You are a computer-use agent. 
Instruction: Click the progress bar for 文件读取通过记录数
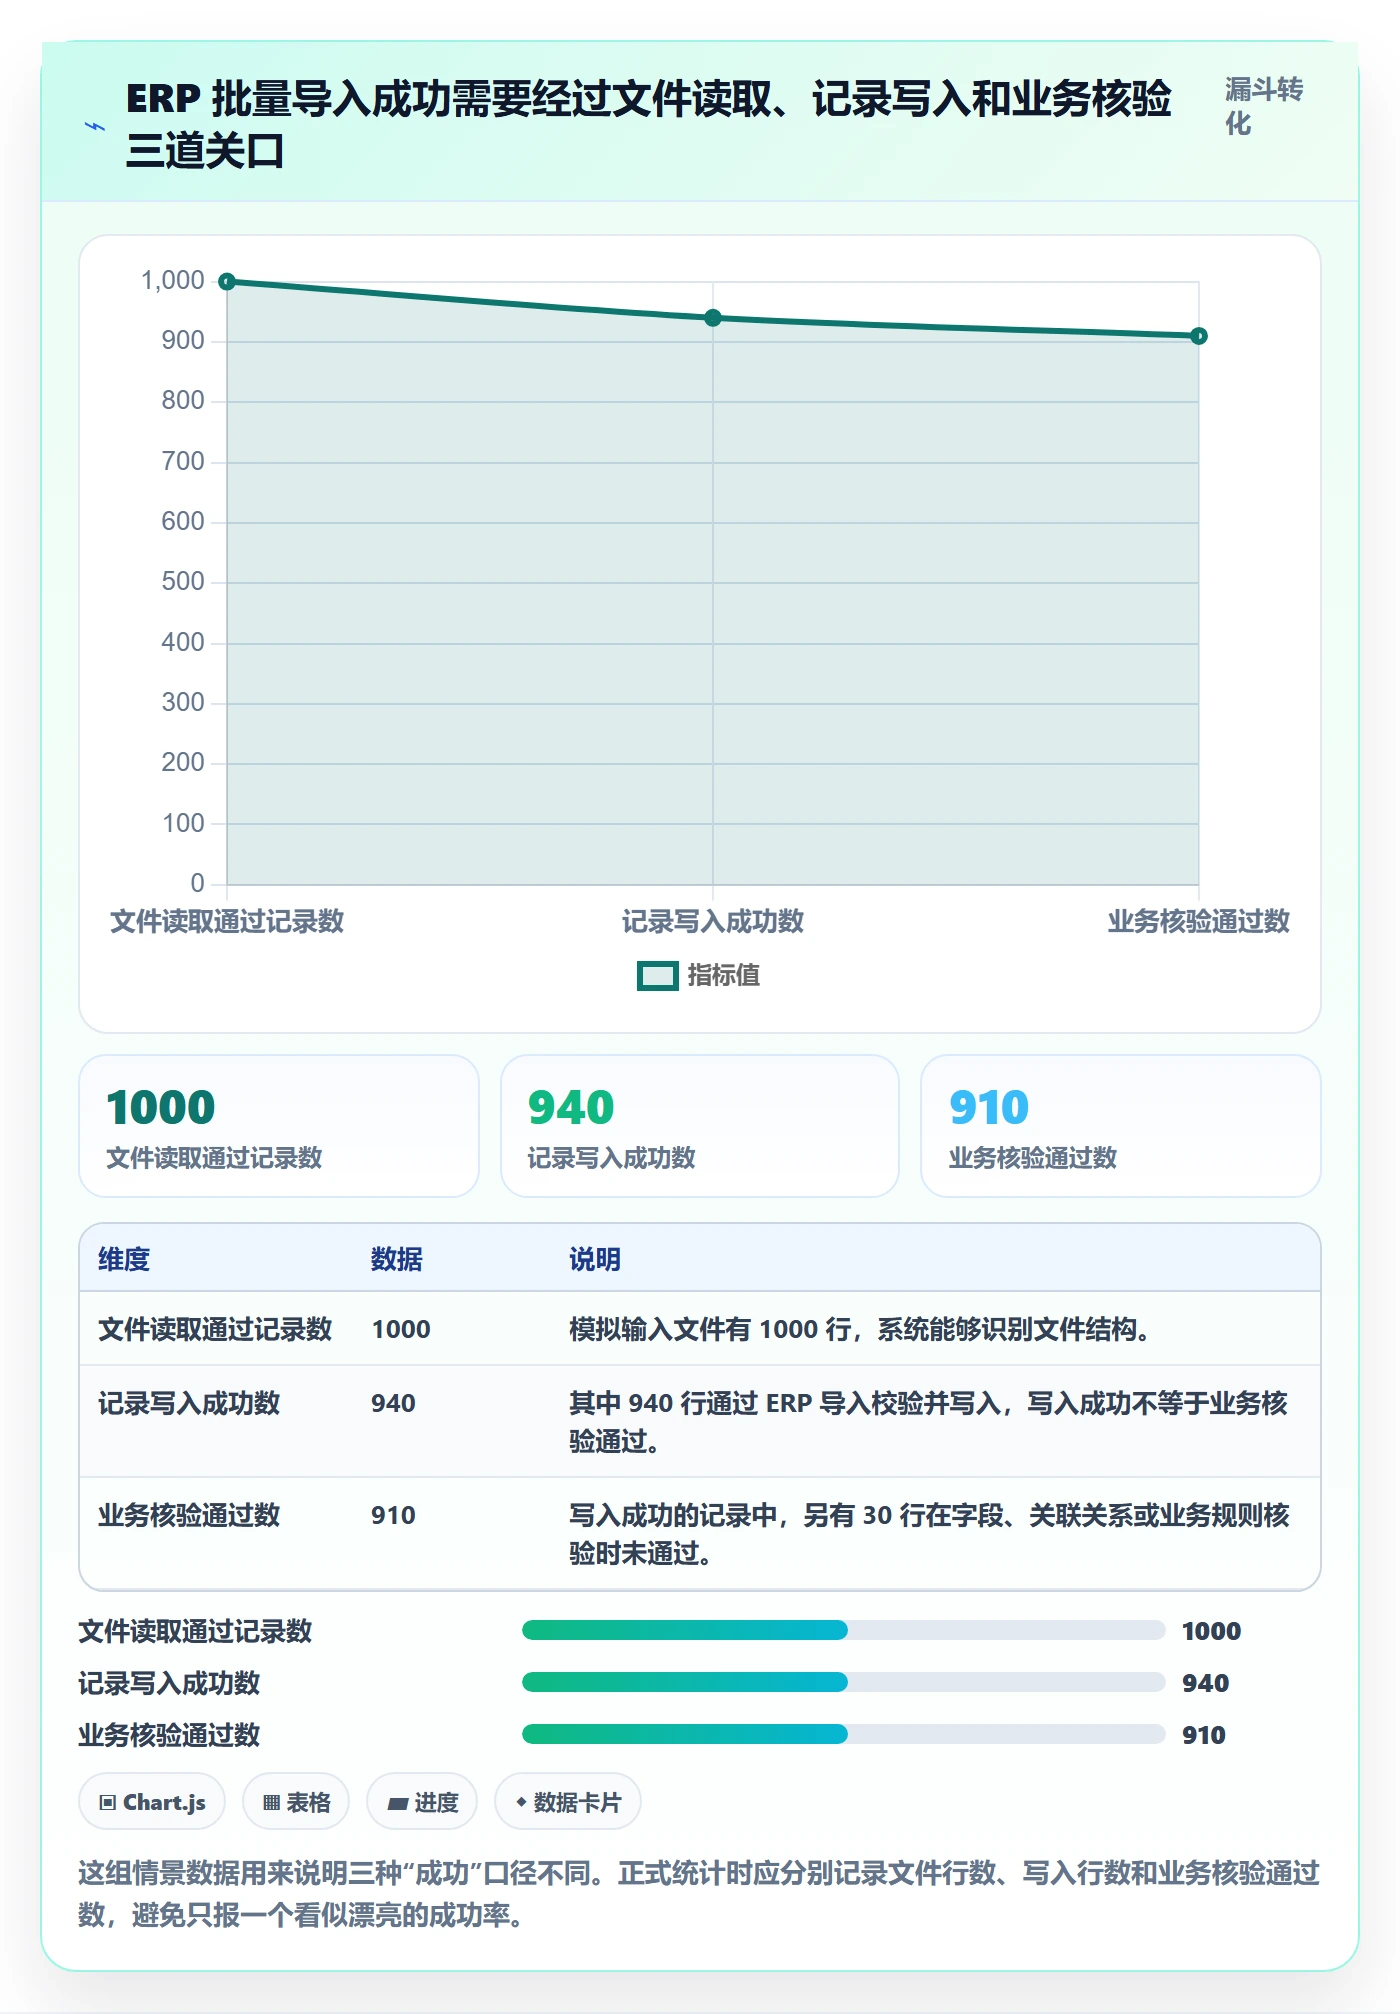pos(843,1631)
